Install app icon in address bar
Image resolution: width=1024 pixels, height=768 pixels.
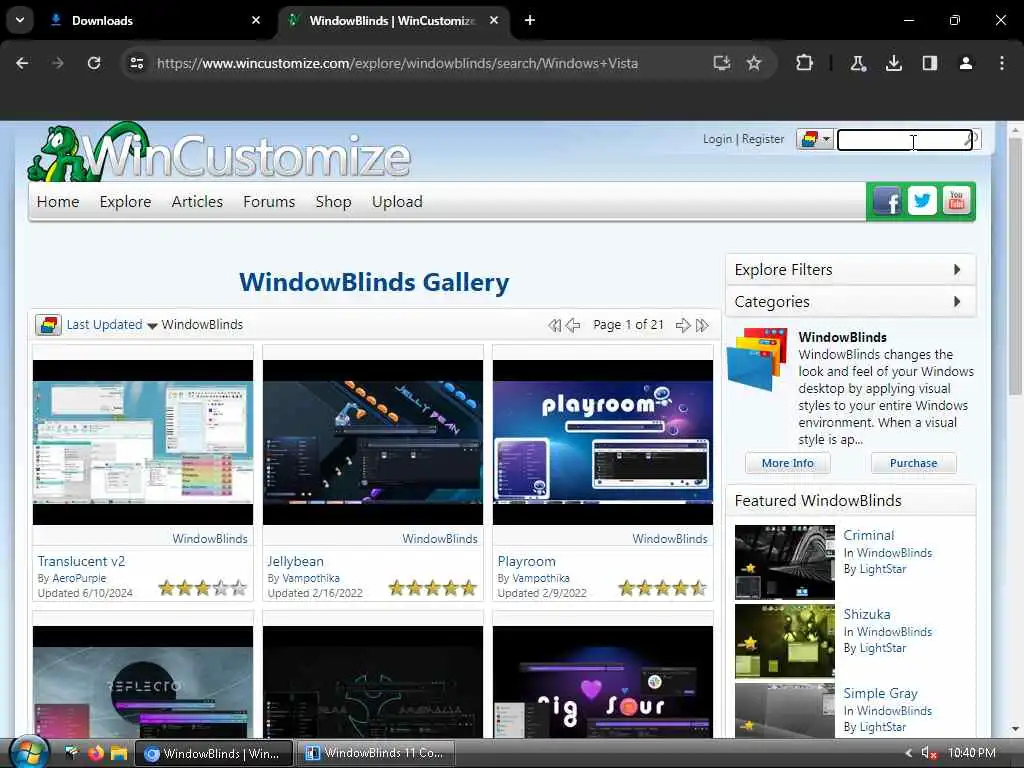(x=722, y=63)
